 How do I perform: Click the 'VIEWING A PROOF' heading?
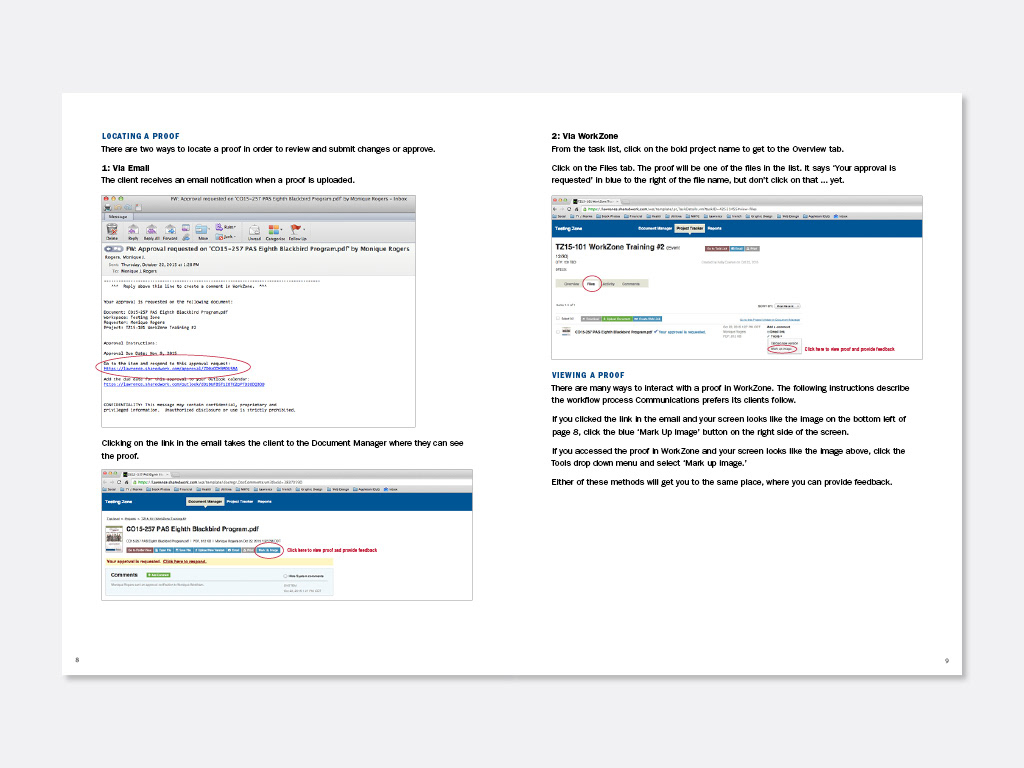pos(588,375)
